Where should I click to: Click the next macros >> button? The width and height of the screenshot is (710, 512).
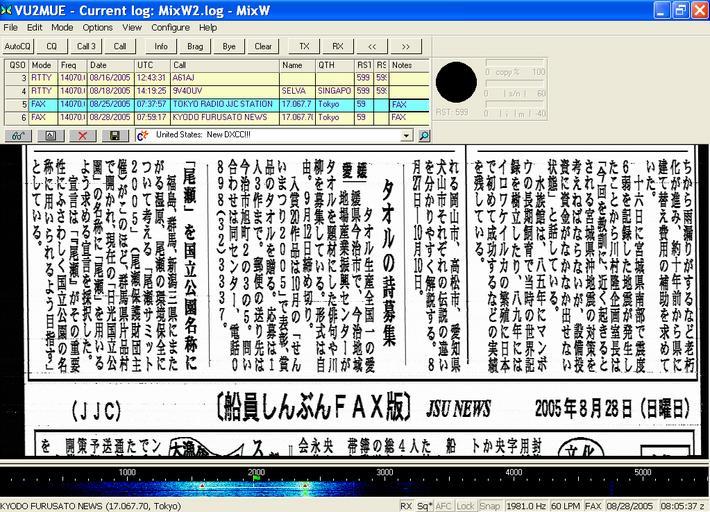(405, 46)
